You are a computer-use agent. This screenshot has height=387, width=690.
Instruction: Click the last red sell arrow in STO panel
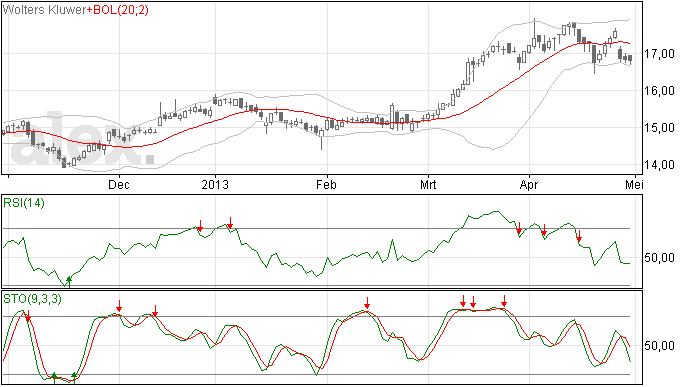[x=504, y=301]
